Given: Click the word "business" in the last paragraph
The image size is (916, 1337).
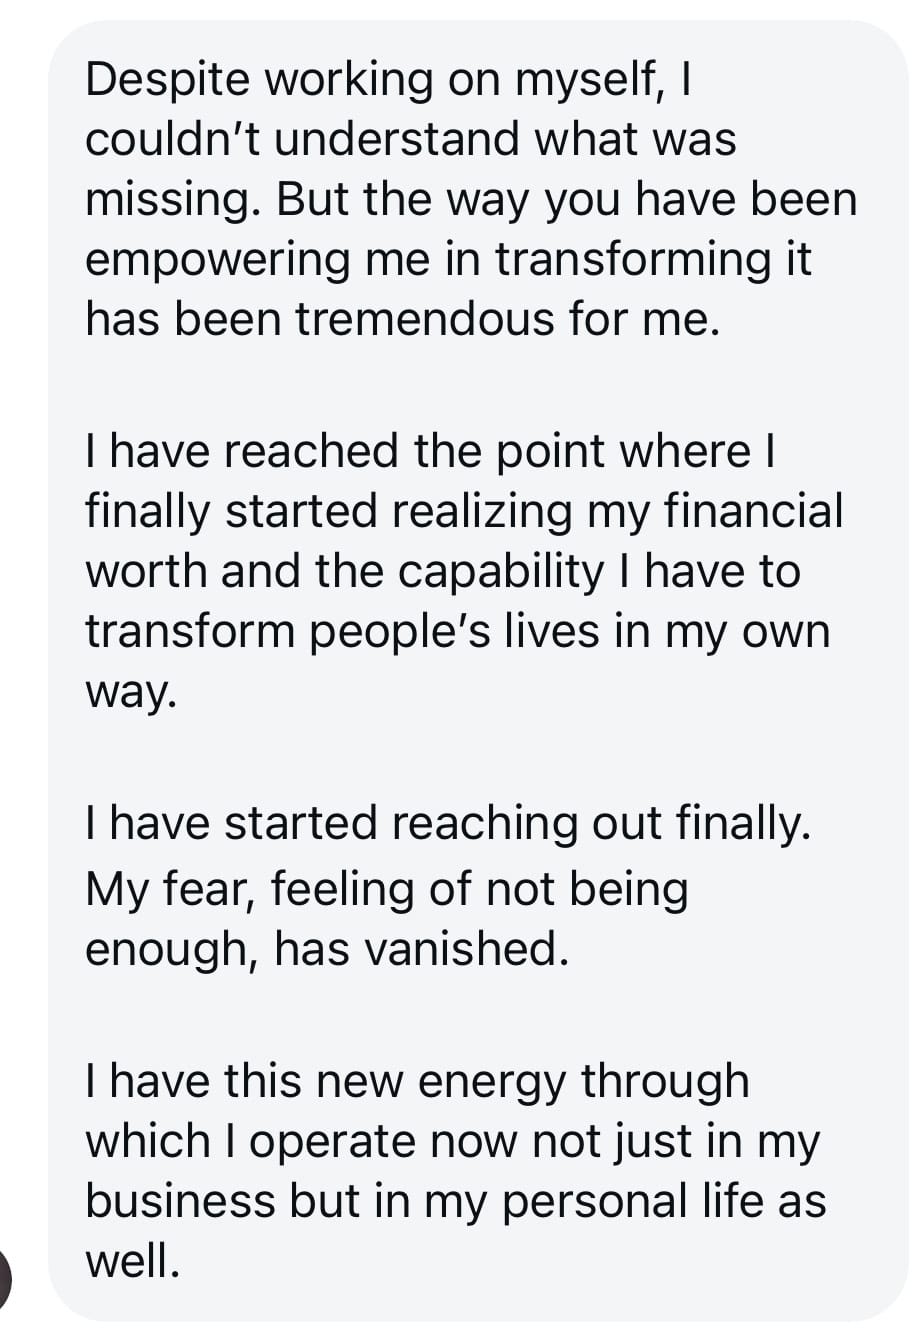Looking at the screenshot, I should point(179,1201).
